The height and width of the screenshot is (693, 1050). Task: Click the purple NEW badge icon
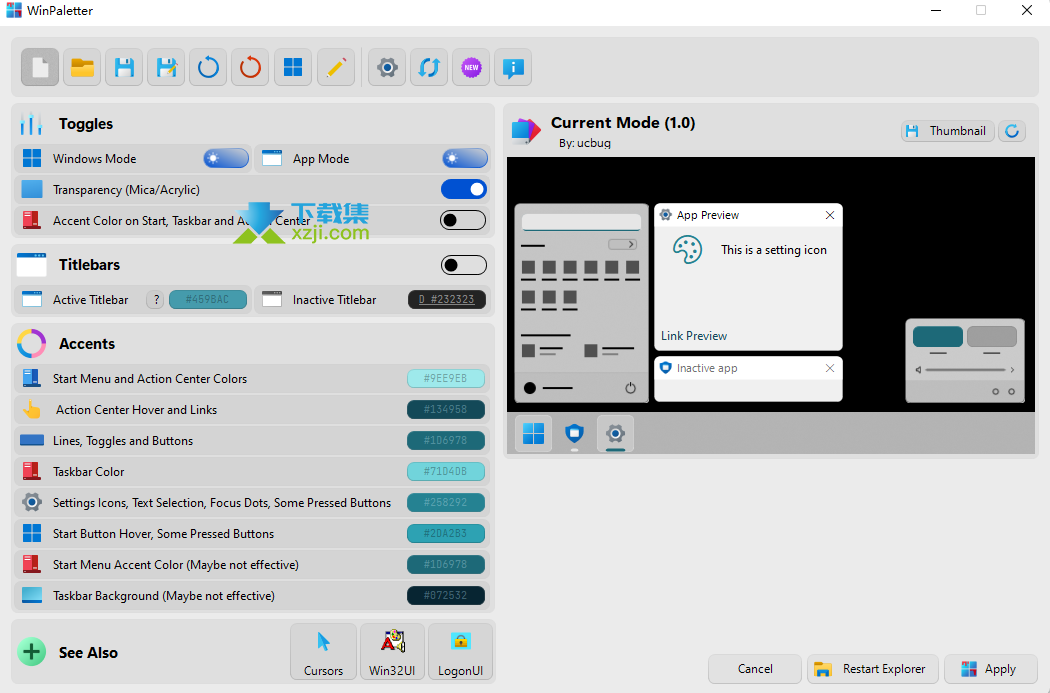point(471,67)
